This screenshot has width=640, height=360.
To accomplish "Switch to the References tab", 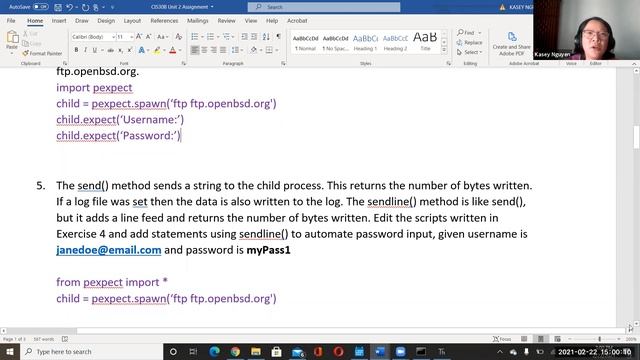I will point(164,20).
